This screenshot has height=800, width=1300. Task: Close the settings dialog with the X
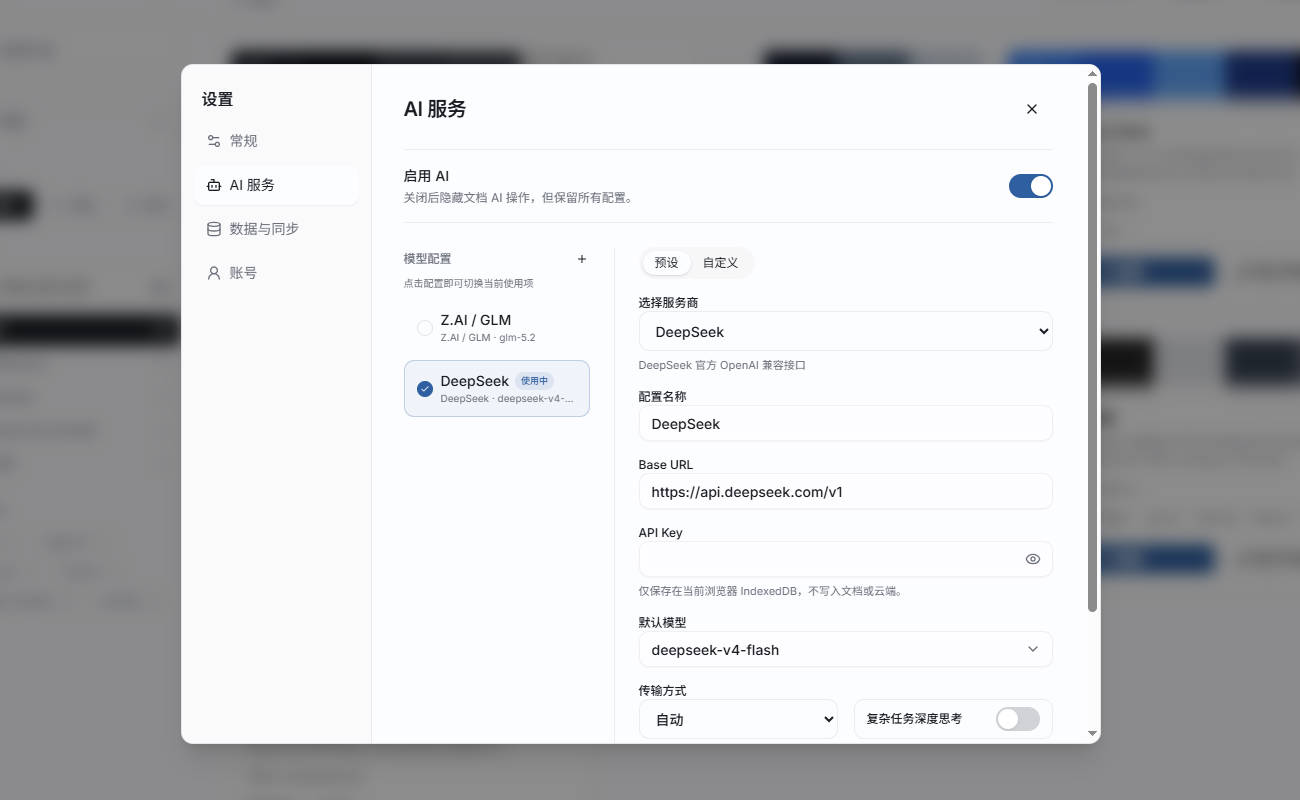[1032, 109]
